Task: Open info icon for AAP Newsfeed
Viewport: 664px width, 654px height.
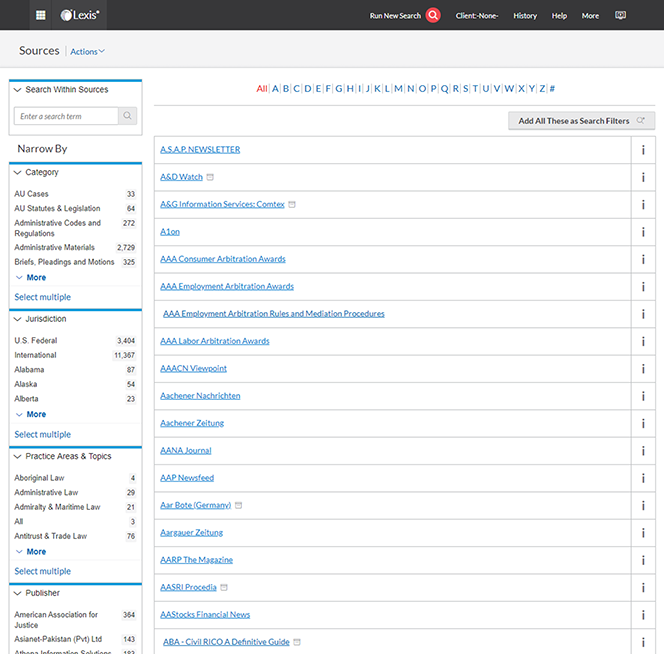Action: [x=643, y=478]
